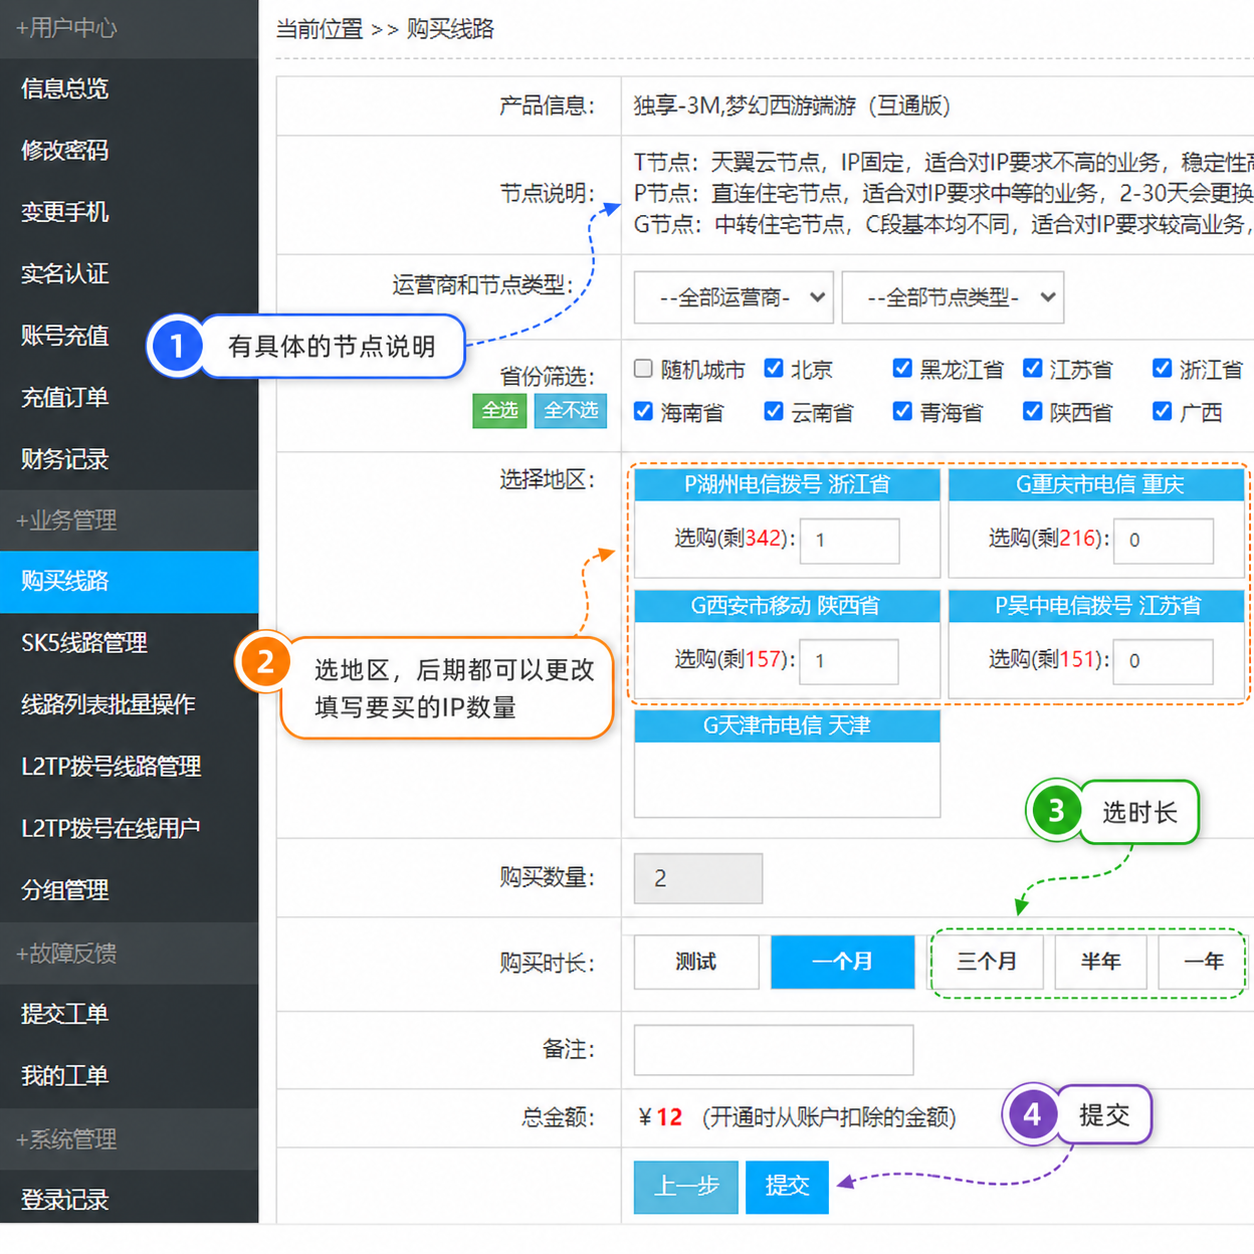
Task: Collapse the +业务管理 section header
Action: (x=129, y=520)
